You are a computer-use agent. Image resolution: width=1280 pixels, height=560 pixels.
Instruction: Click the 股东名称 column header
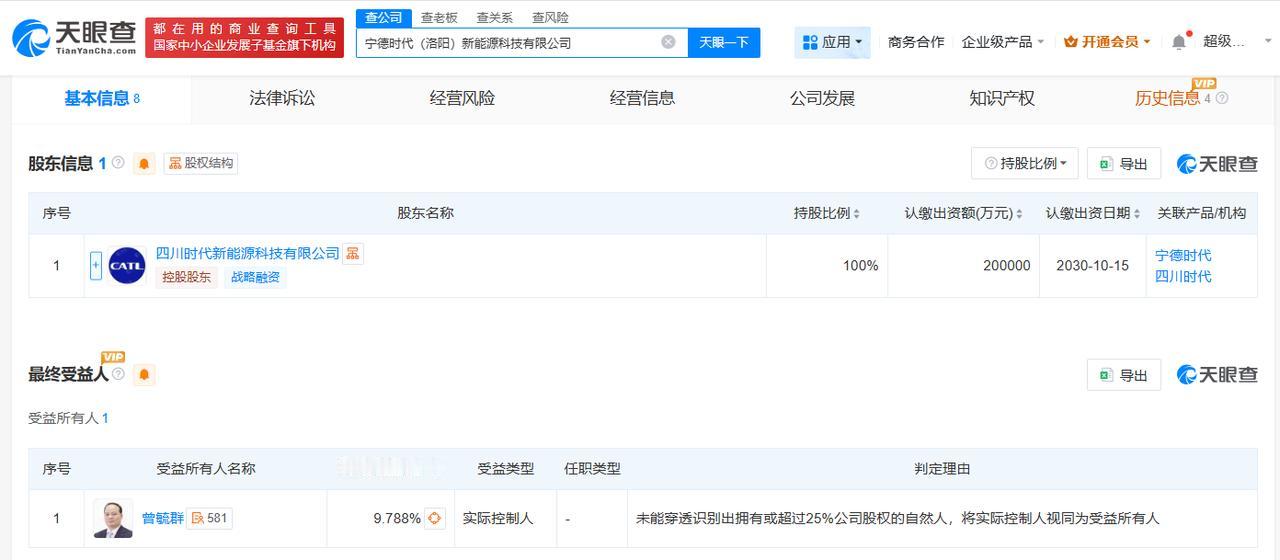[425, 213]
